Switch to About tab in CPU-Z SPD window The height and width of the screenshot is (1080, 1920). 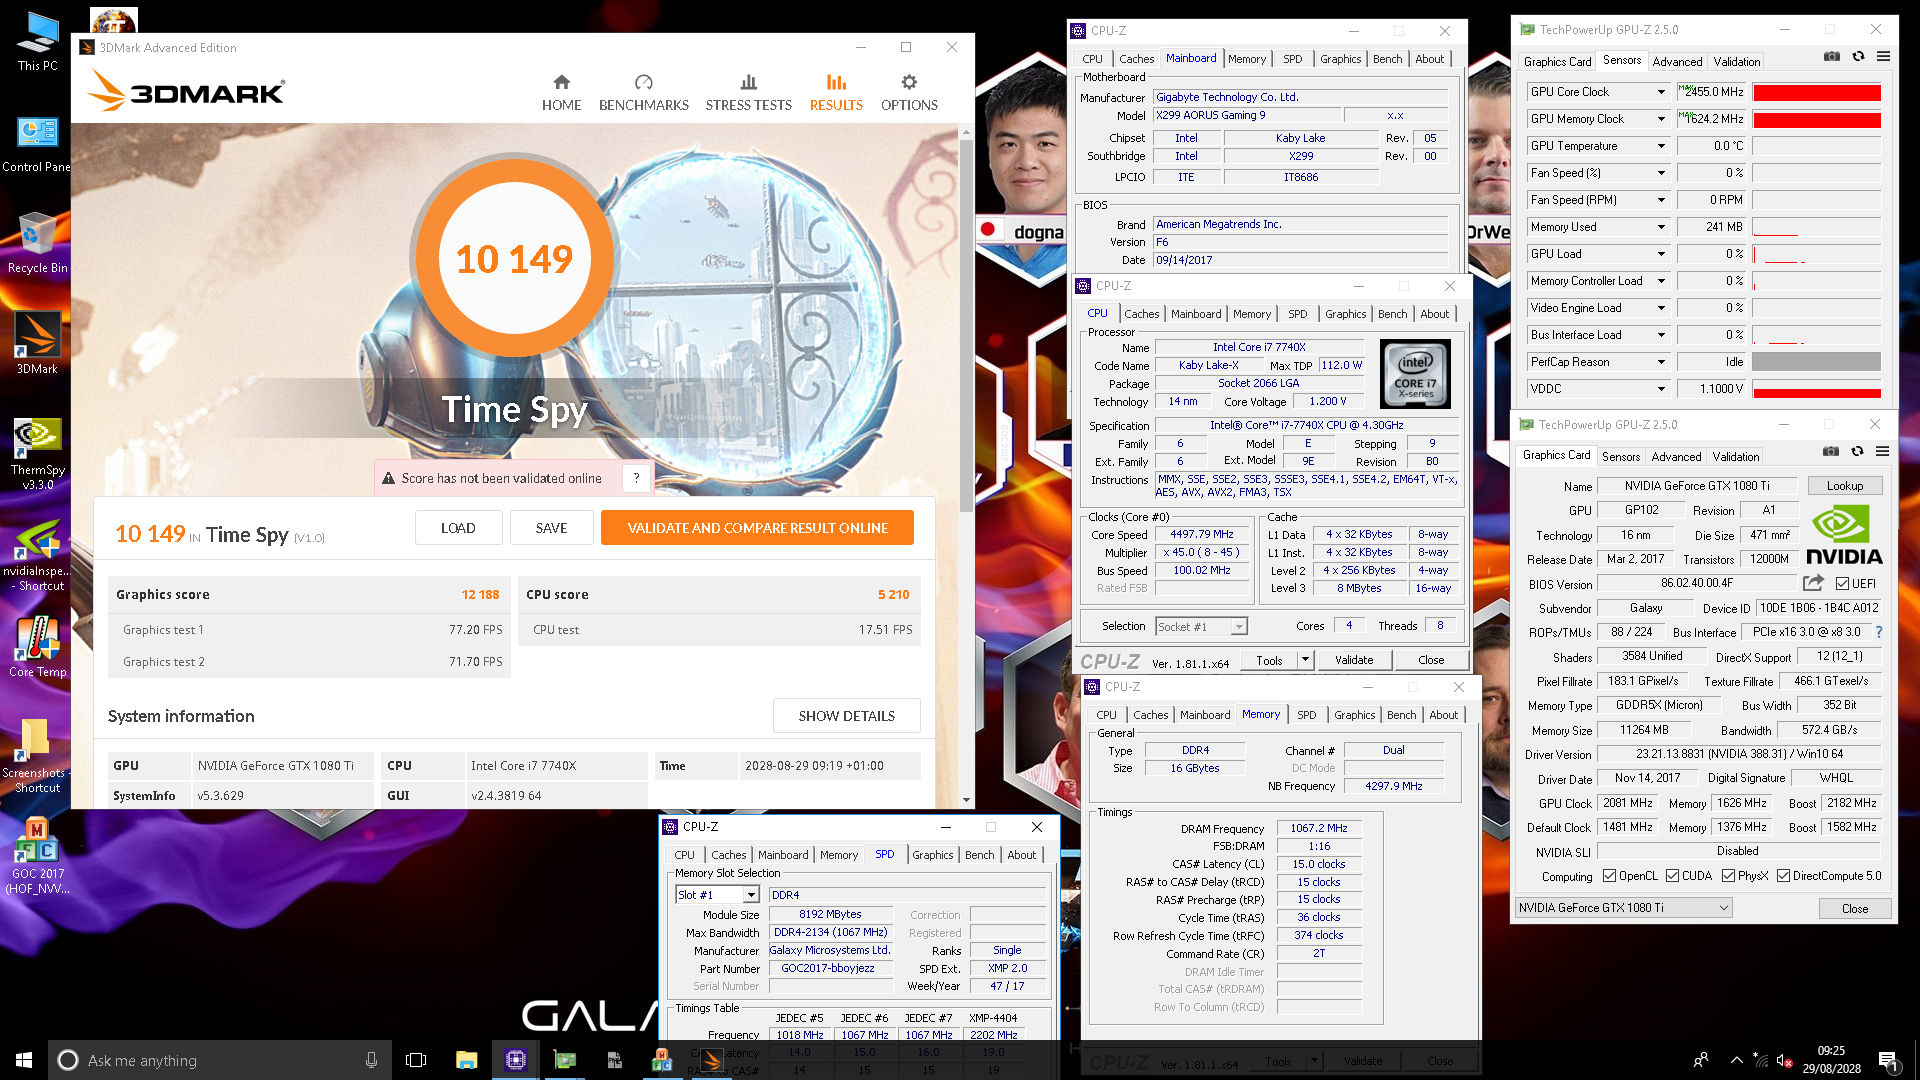pyautogui.click(x=1021, y=855)
